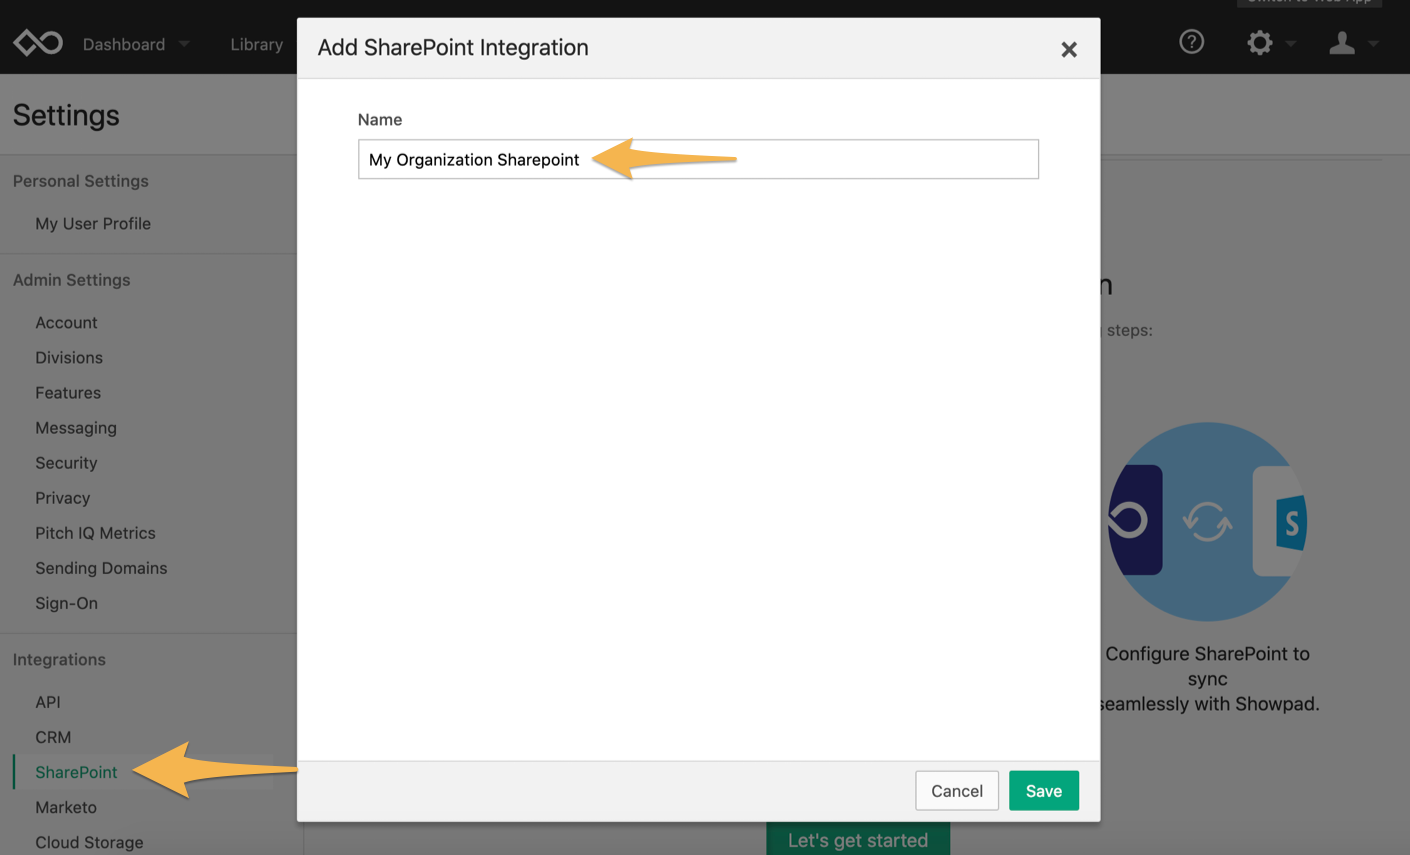1410x855 pixels.
Task: Open Pitch IQ Metrics settings
Action: [x=95, y=532]
